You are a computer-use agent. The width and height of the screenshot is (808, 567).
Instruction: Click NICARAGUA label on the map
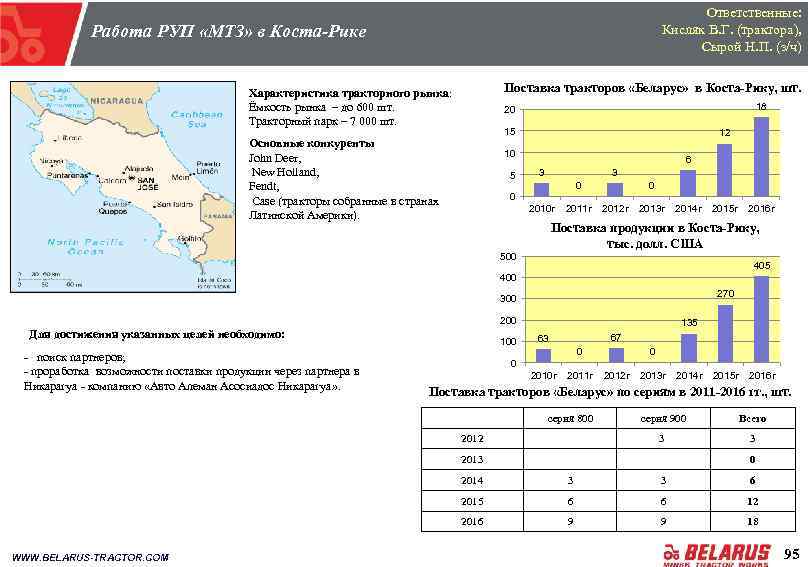pyautogui.click(x=117, y=101)
